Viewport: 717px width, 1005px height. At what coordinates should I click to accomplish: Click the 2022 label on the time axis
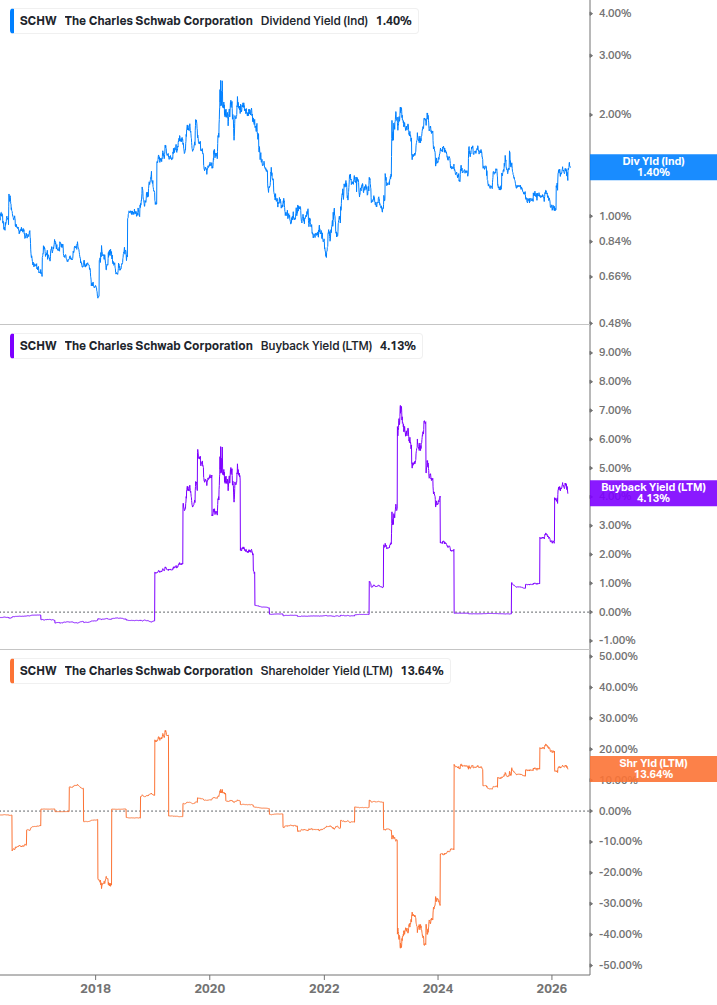click(324, 988)
